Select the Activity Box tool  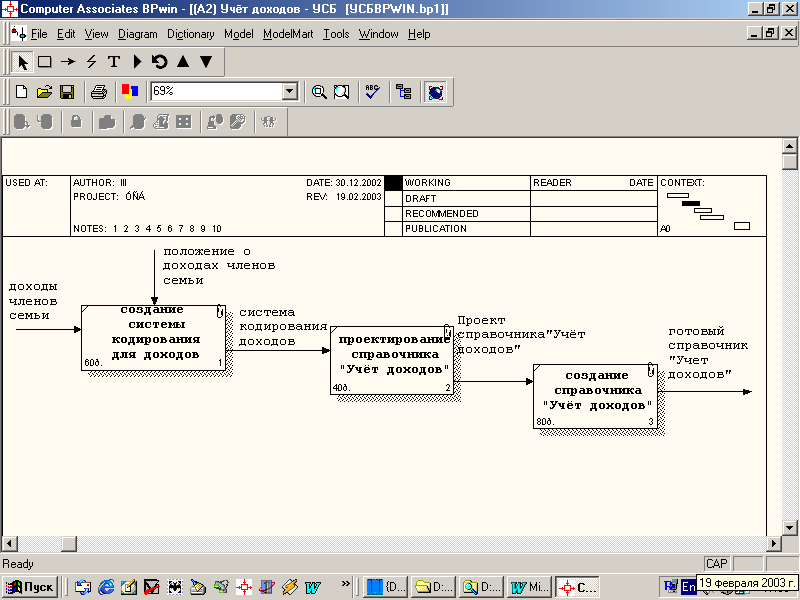pyautogui.click(x=45, y=62)
